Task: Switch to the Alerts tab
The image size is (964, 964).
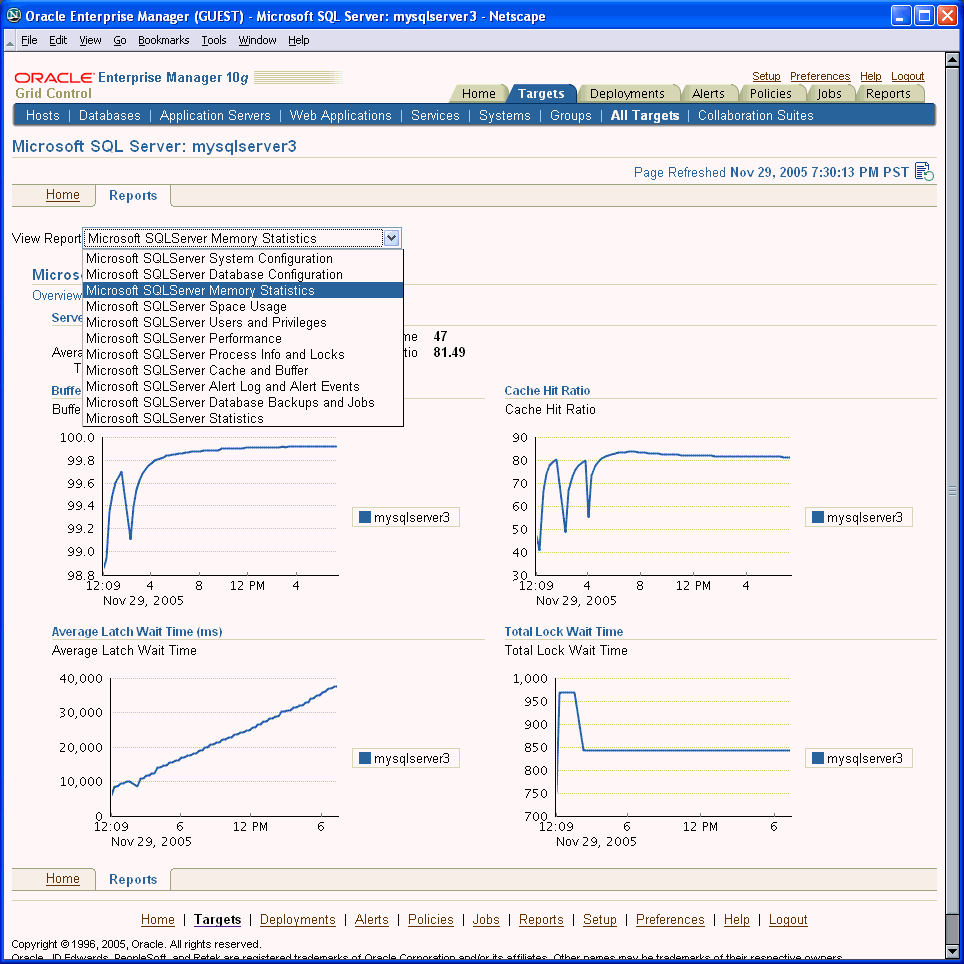Action: 708,93
